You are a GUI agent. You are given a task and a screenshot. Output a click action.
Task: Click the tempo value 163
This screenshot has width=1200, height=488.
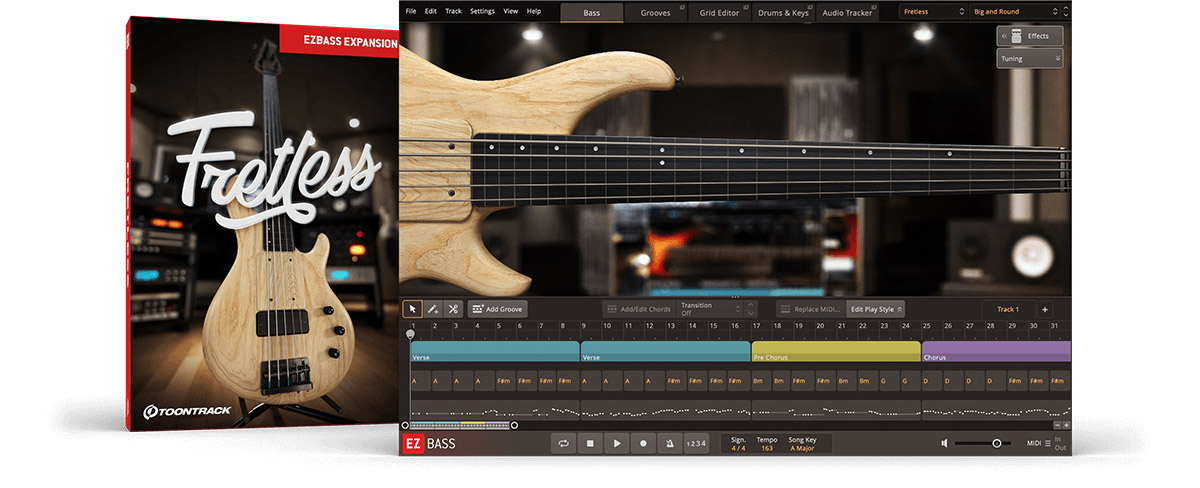(x=767, y=448)
